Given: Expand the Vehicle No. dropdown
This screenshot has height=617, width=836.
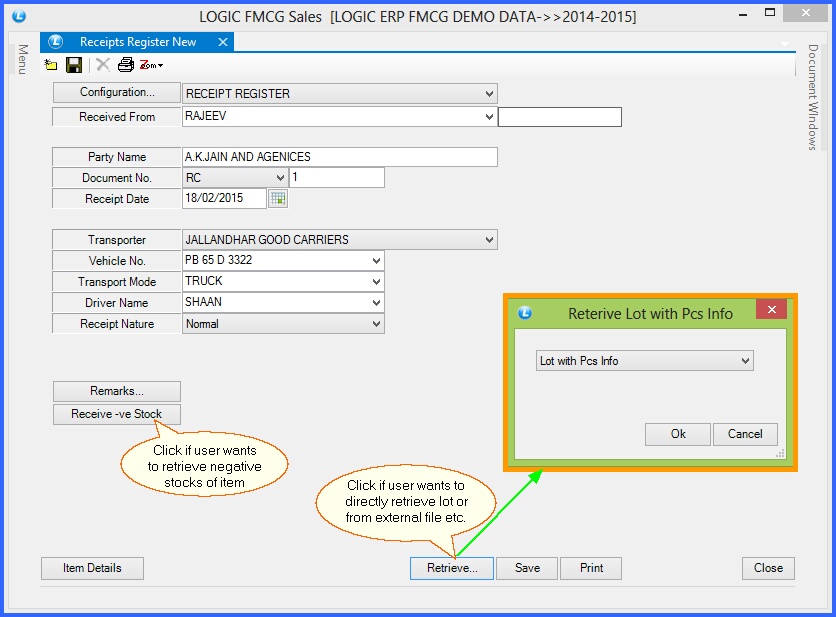Looking at the screenshot, I should (376, 261).
